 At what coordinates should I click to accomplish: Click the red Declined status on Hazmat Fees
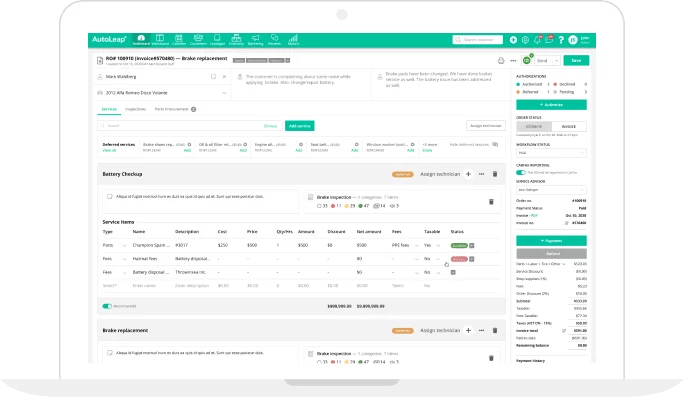pyautogui.click(x=459, y=259)
